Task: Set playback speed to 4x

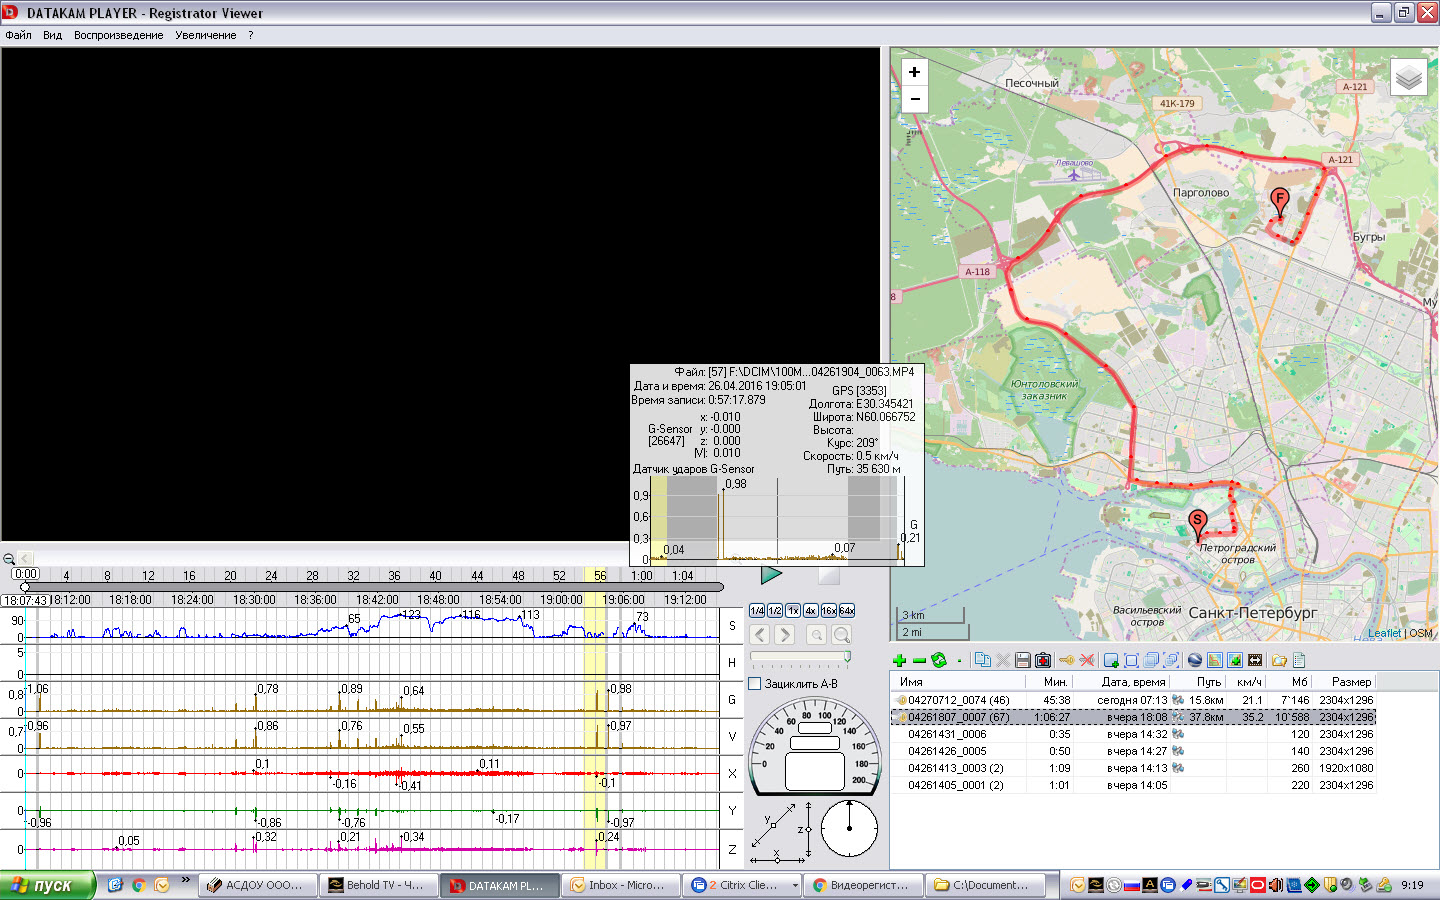Action: pos(810,611)
